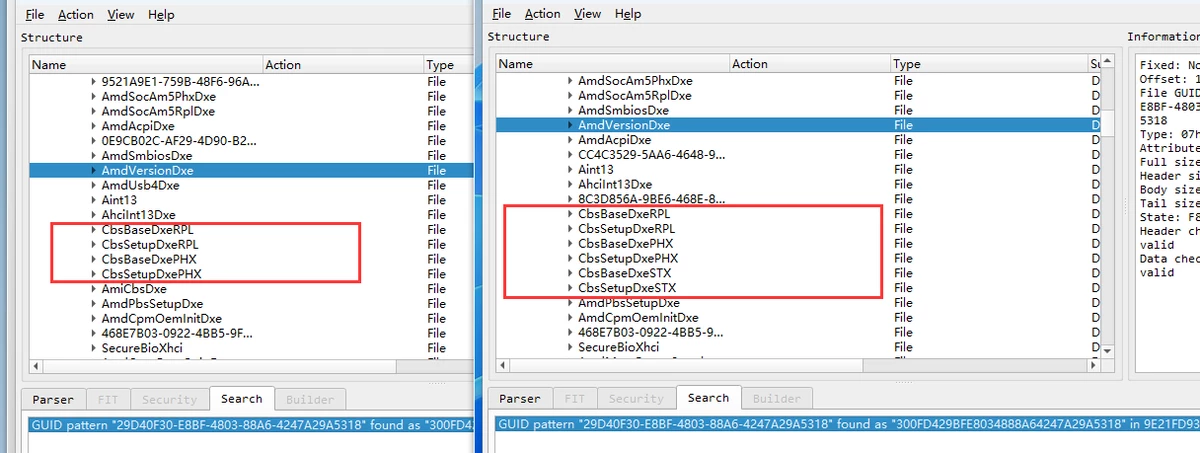
Task: Open the Help menu in the right window
Action: tap(628, 14)
